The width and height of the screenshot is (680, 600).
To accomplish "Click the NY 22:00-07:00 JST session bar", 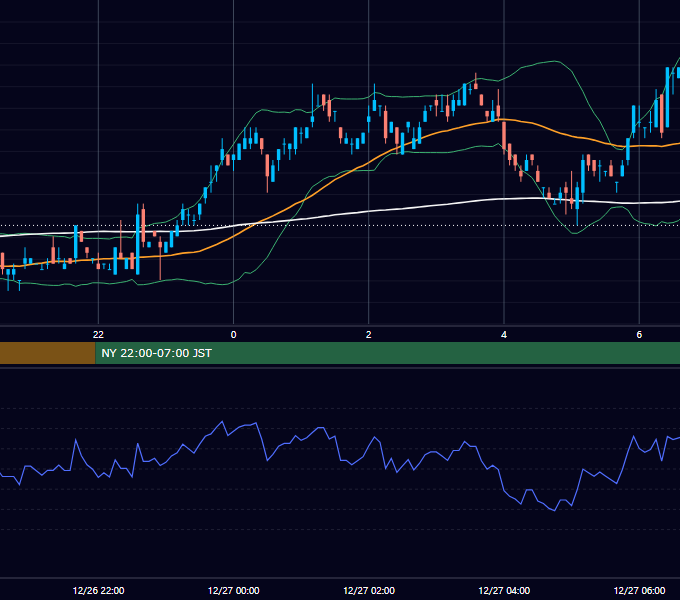I will click(388, 353).
